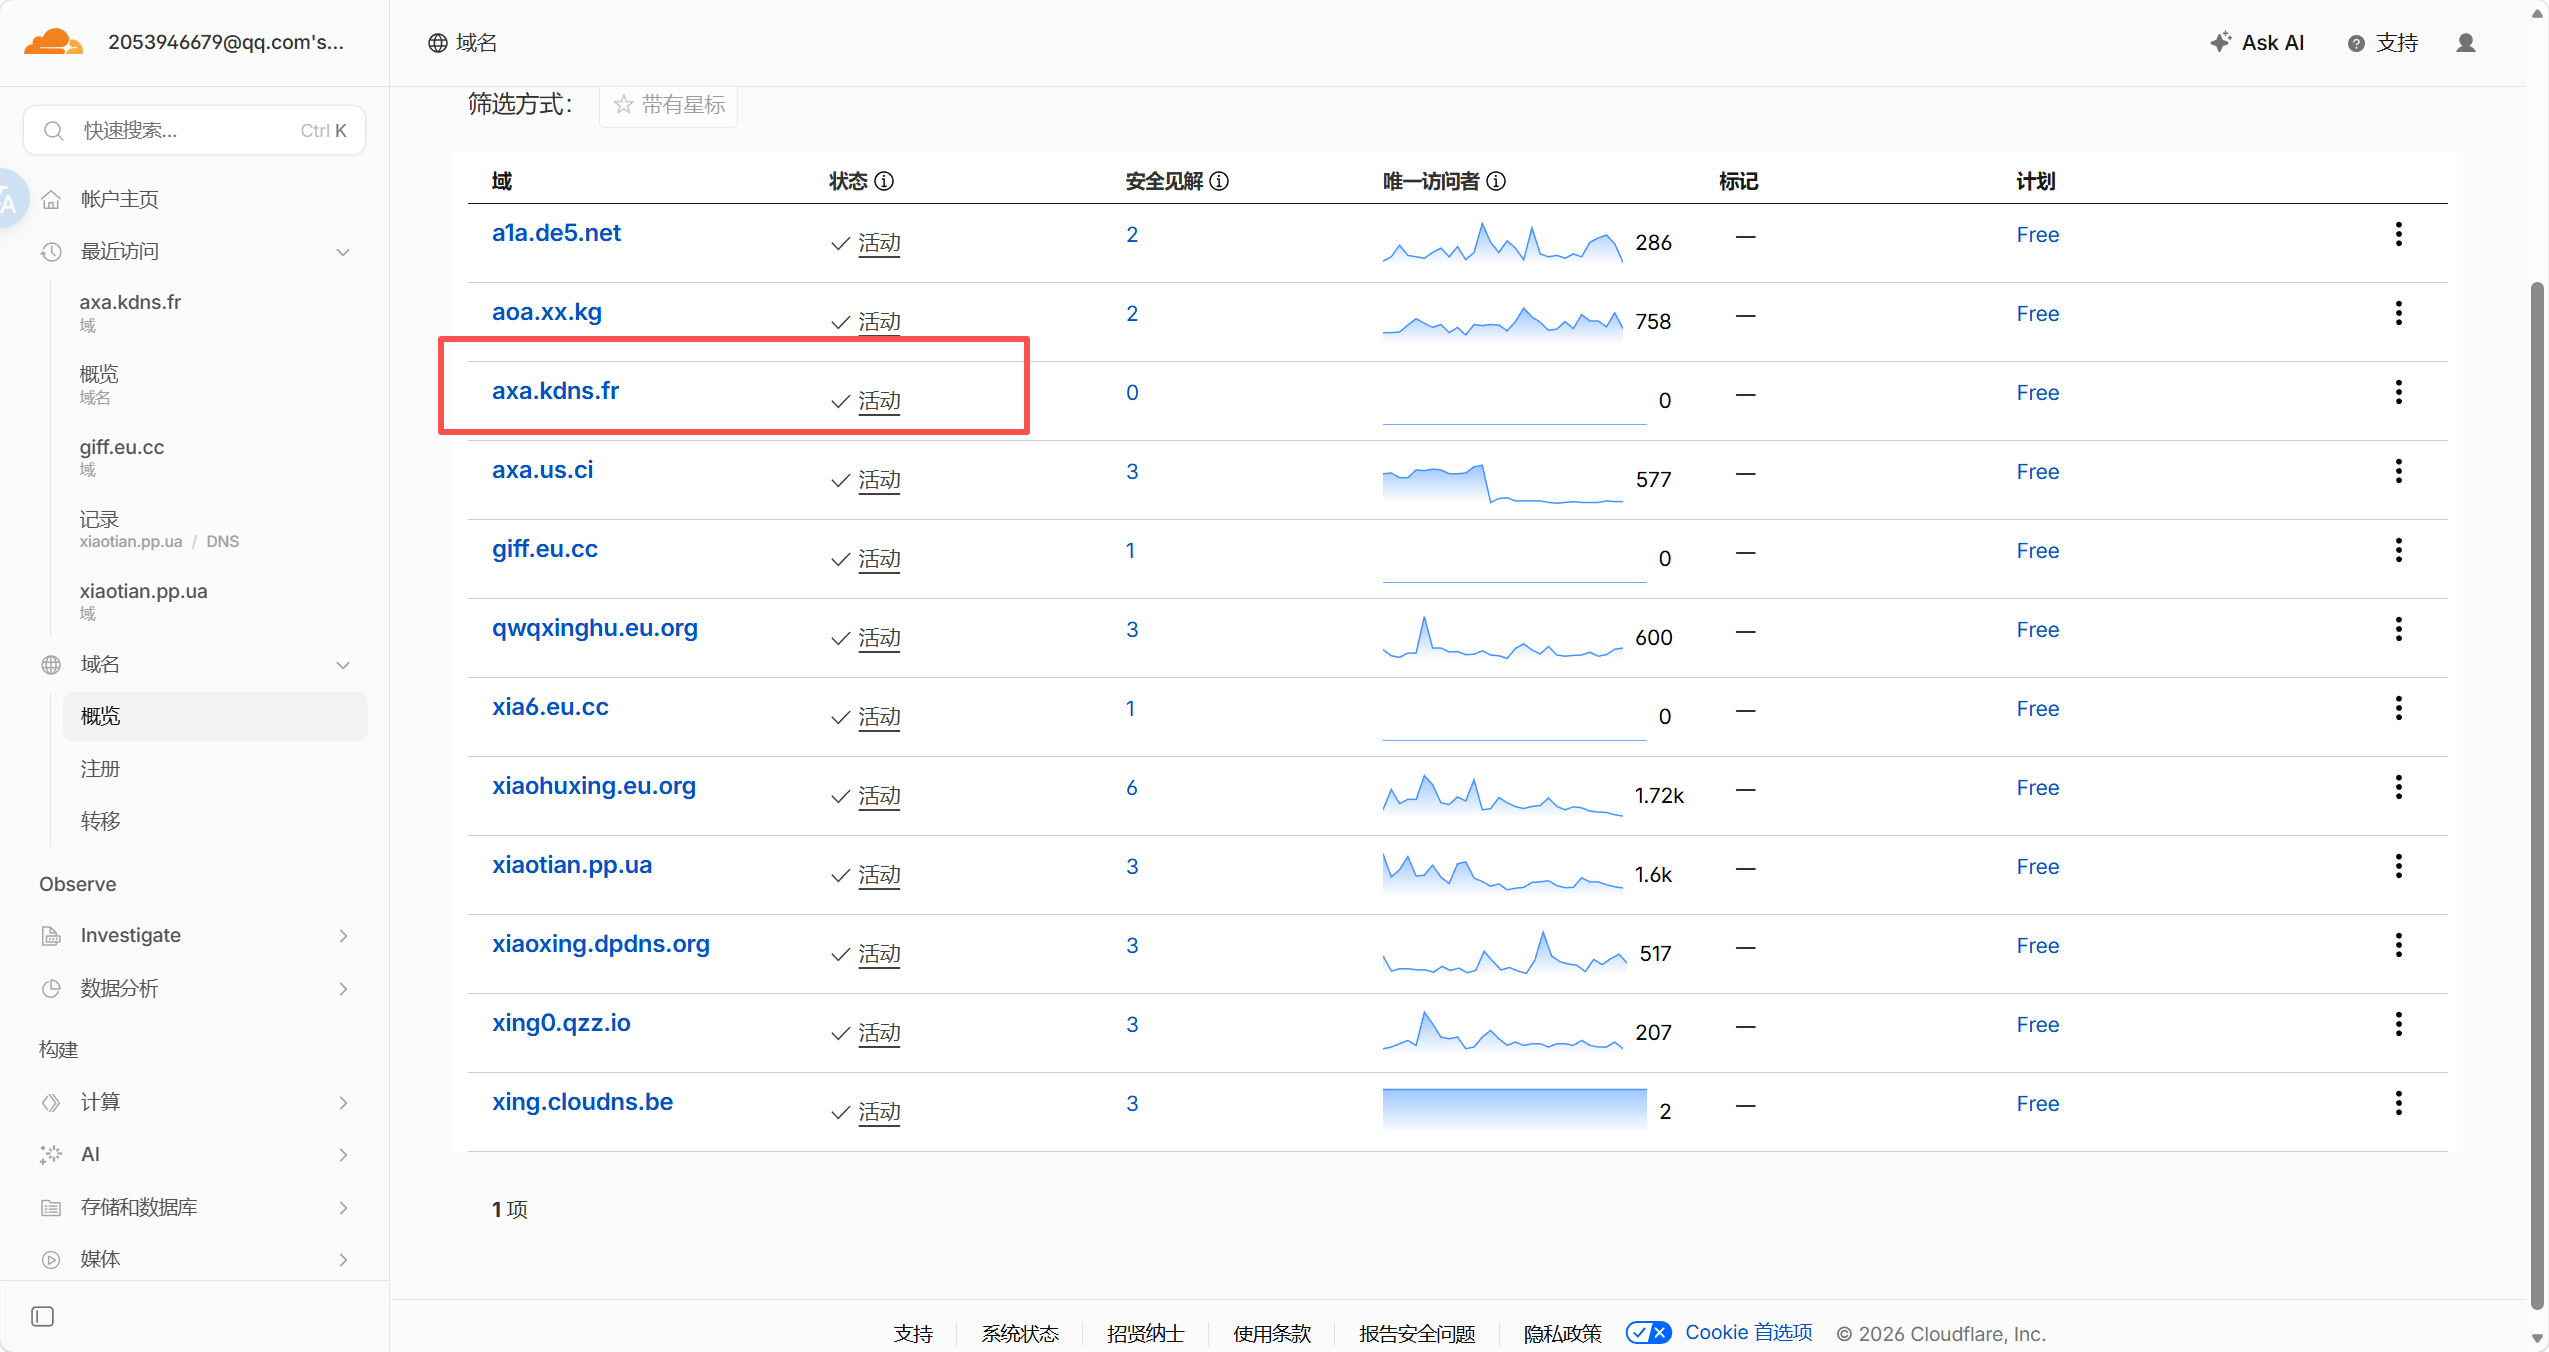Click the Free plan link for aoa.xx.kg
Screen dimensions: 2549x1352
2037,314
